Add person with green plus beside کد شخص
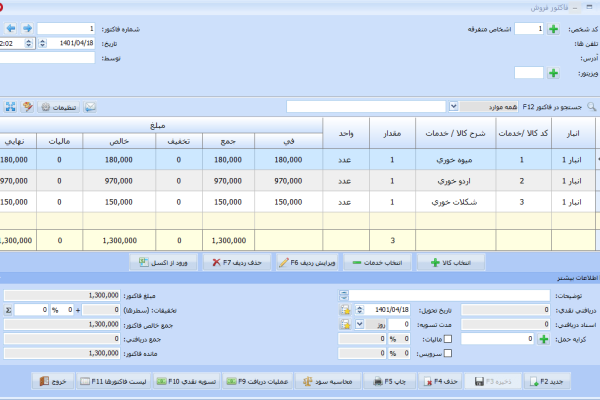The height and width of the screenshot is (400, 600). (x=553, y=29)
